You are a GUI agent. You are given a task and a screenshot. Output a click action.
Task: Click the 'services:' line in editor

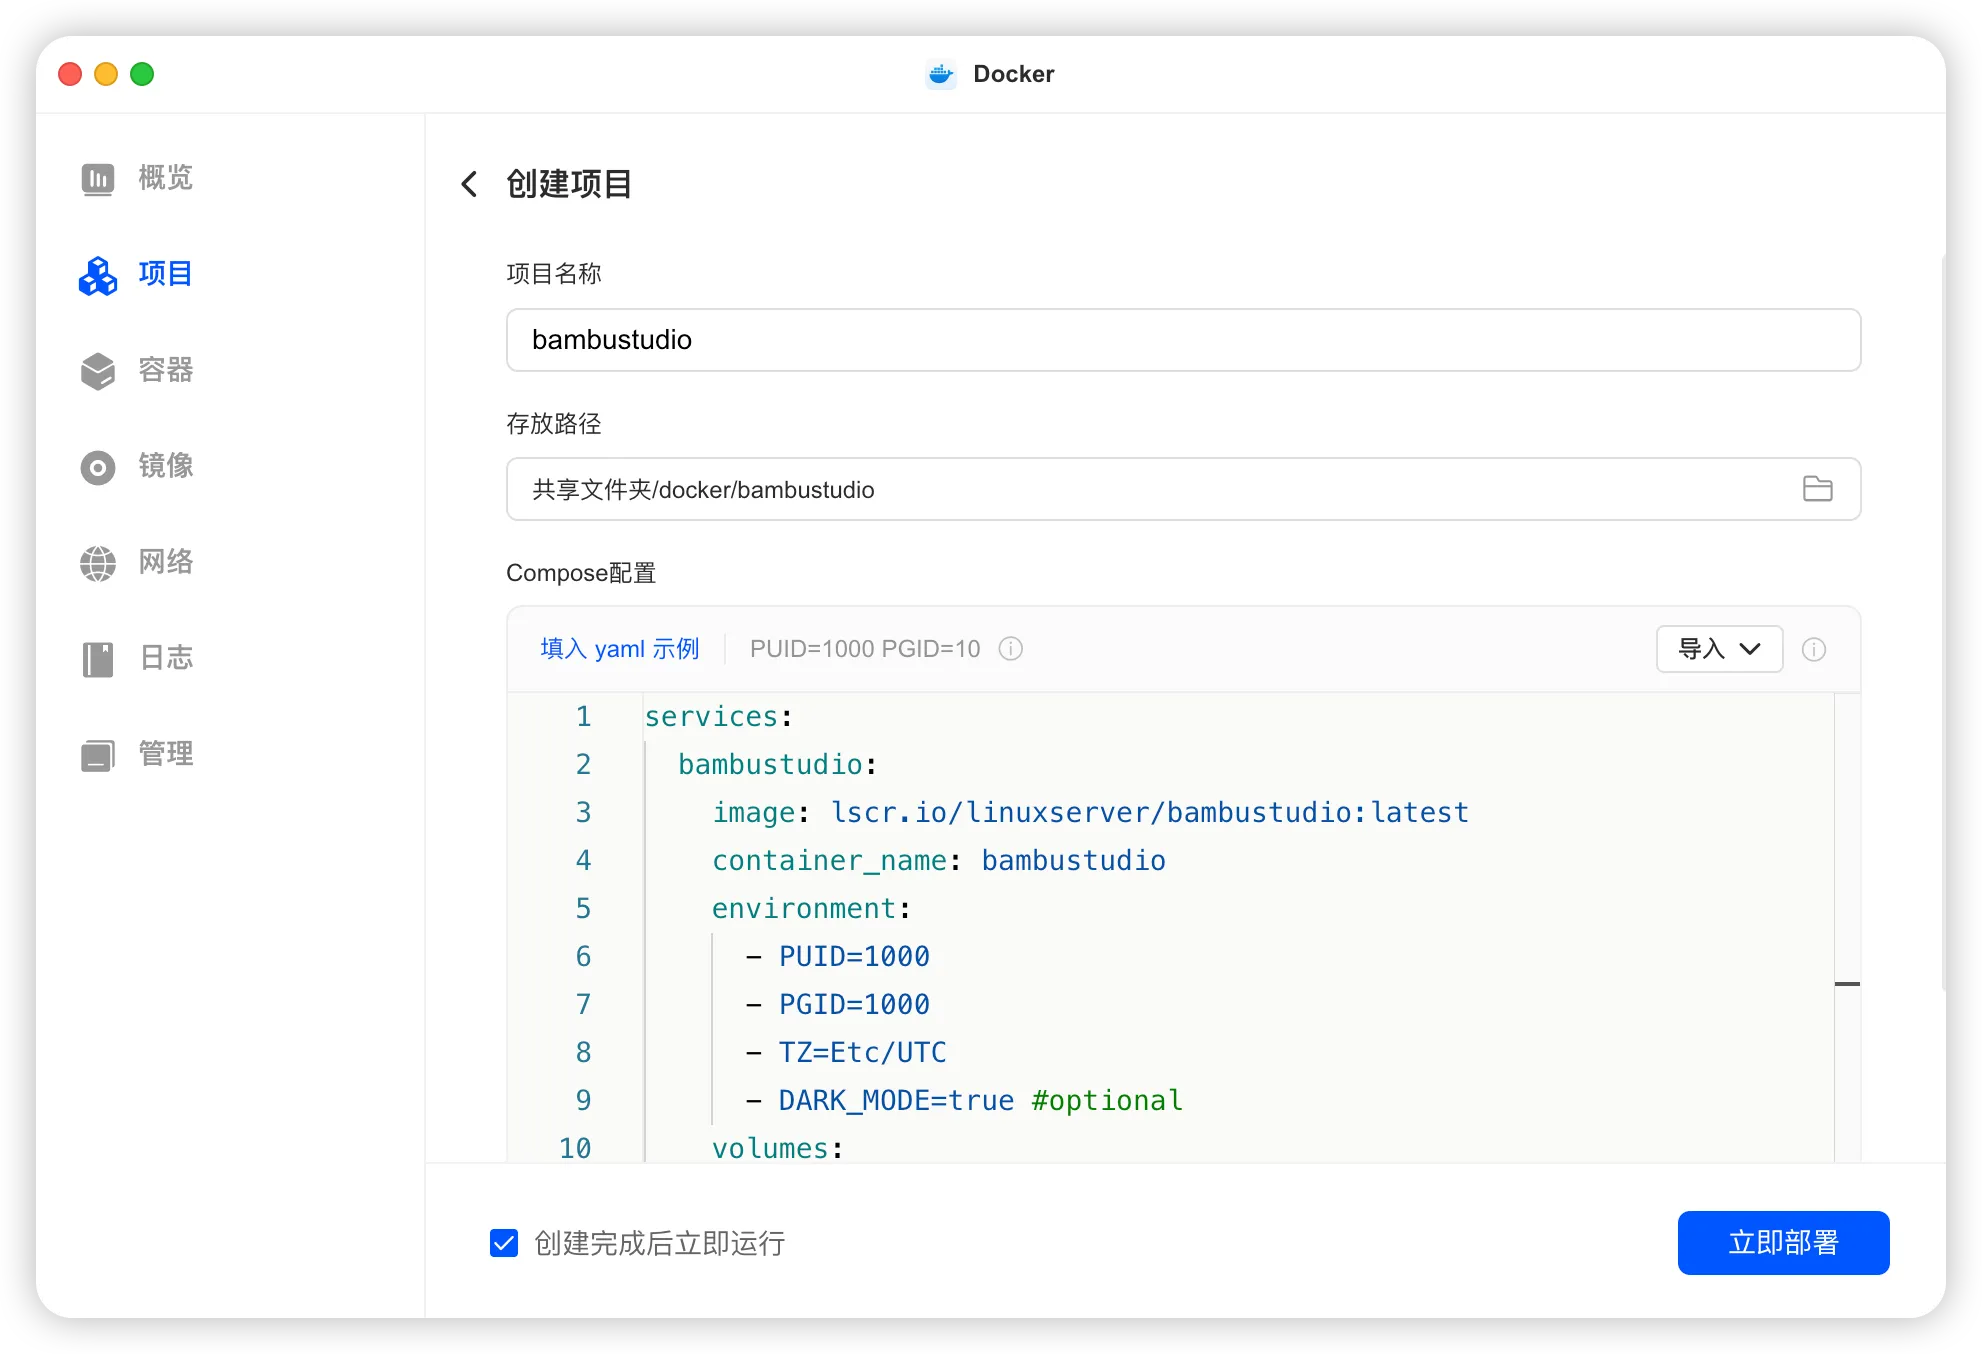[x=719, y=717]
